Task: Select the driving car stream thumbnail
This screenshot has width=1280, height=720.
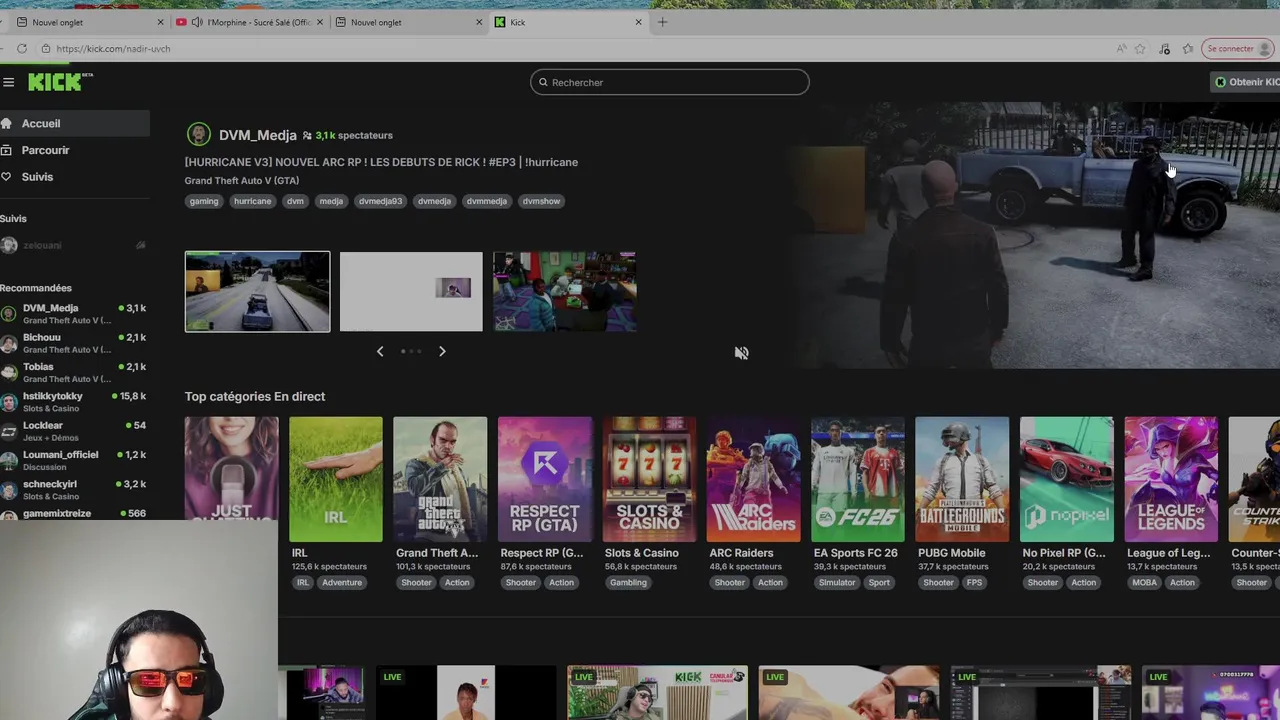Action: coord(257,291)
